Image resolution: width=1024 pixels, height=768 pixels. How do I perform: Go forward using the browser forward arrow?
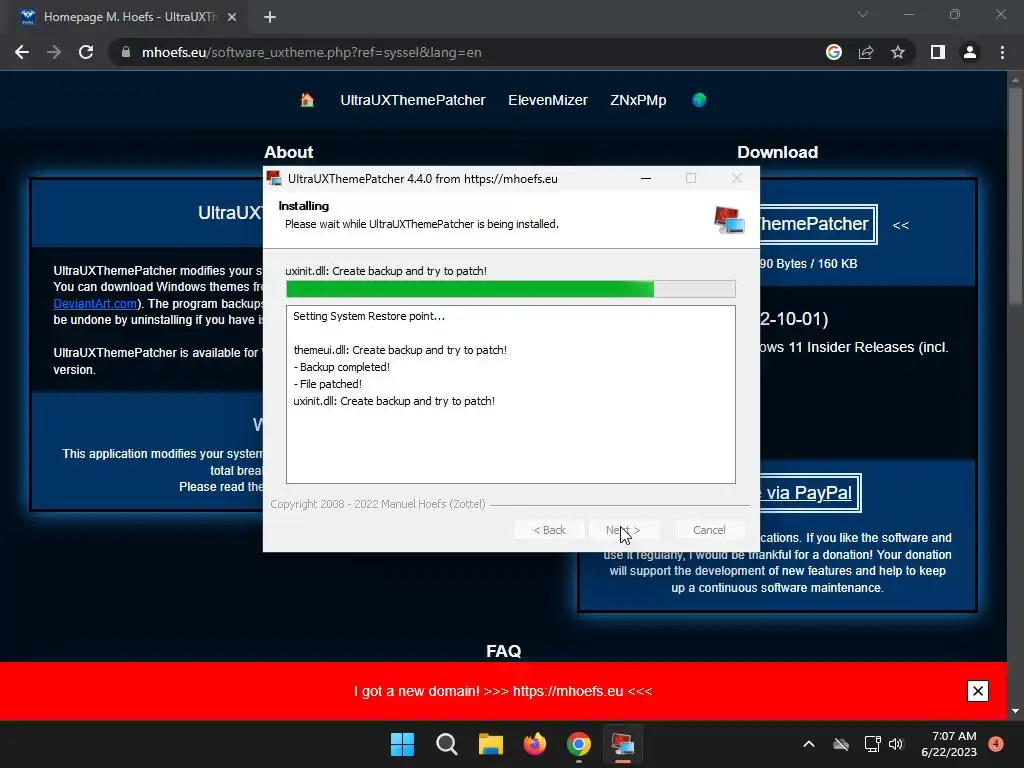[x=54, y=52]
